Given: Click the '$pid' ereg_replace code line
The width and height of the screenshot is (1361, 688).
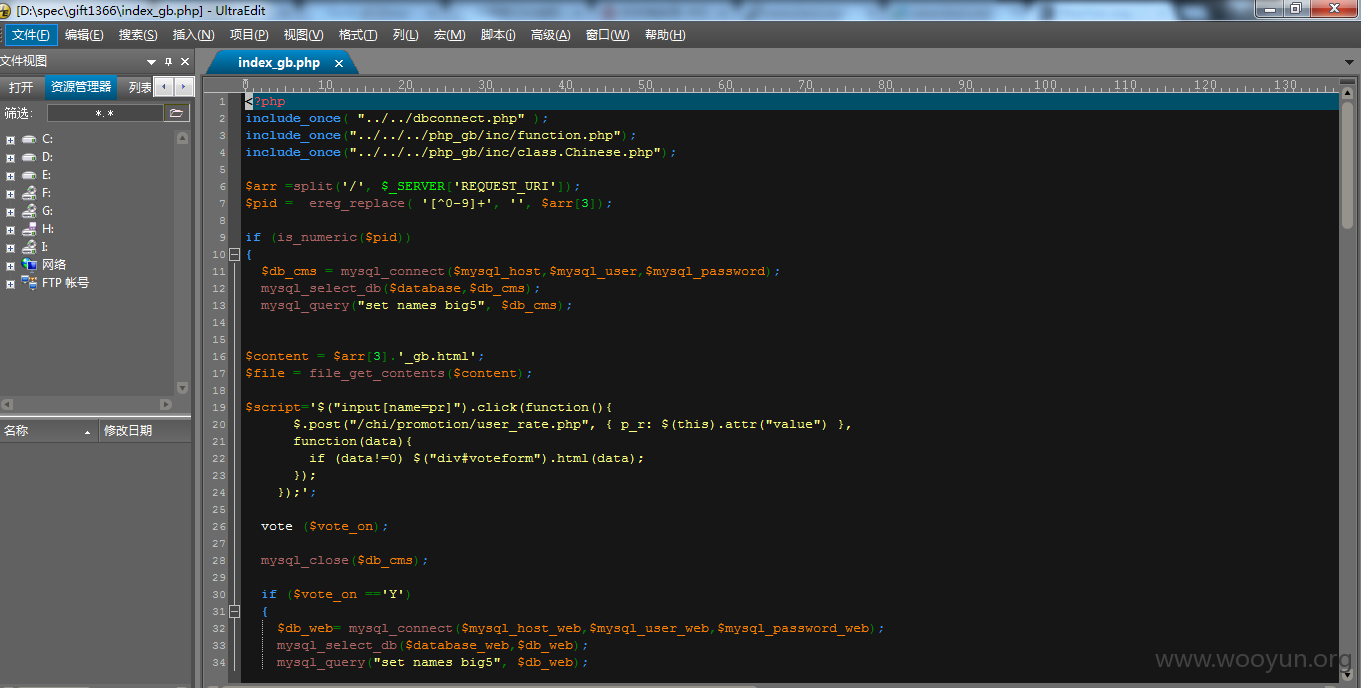Looking at the screenshot, I should [x=429, y=203].
